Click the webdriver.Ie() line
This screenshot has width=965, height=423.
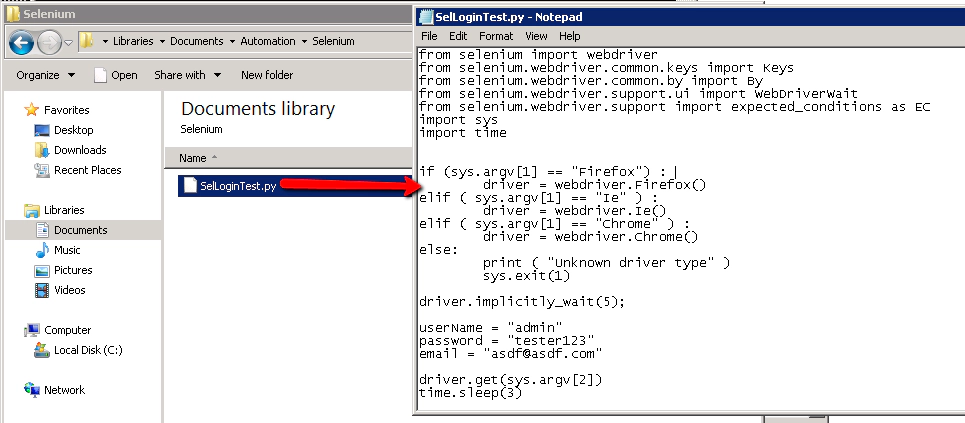[574, 211]
